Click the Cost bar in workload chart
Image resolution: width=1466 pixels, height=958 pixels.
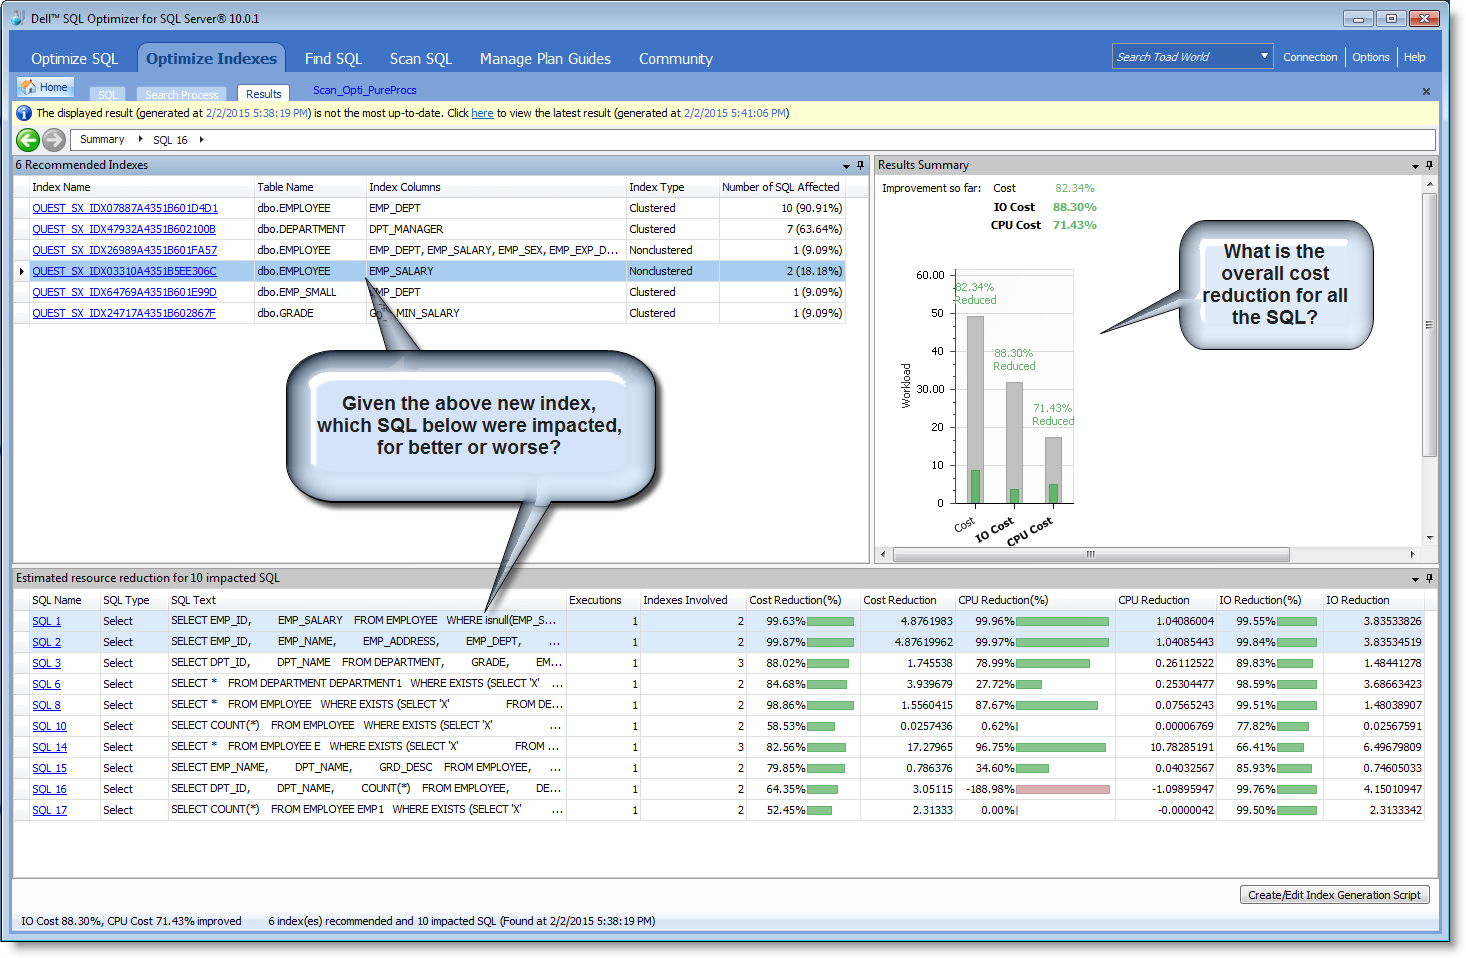point(975,409)
